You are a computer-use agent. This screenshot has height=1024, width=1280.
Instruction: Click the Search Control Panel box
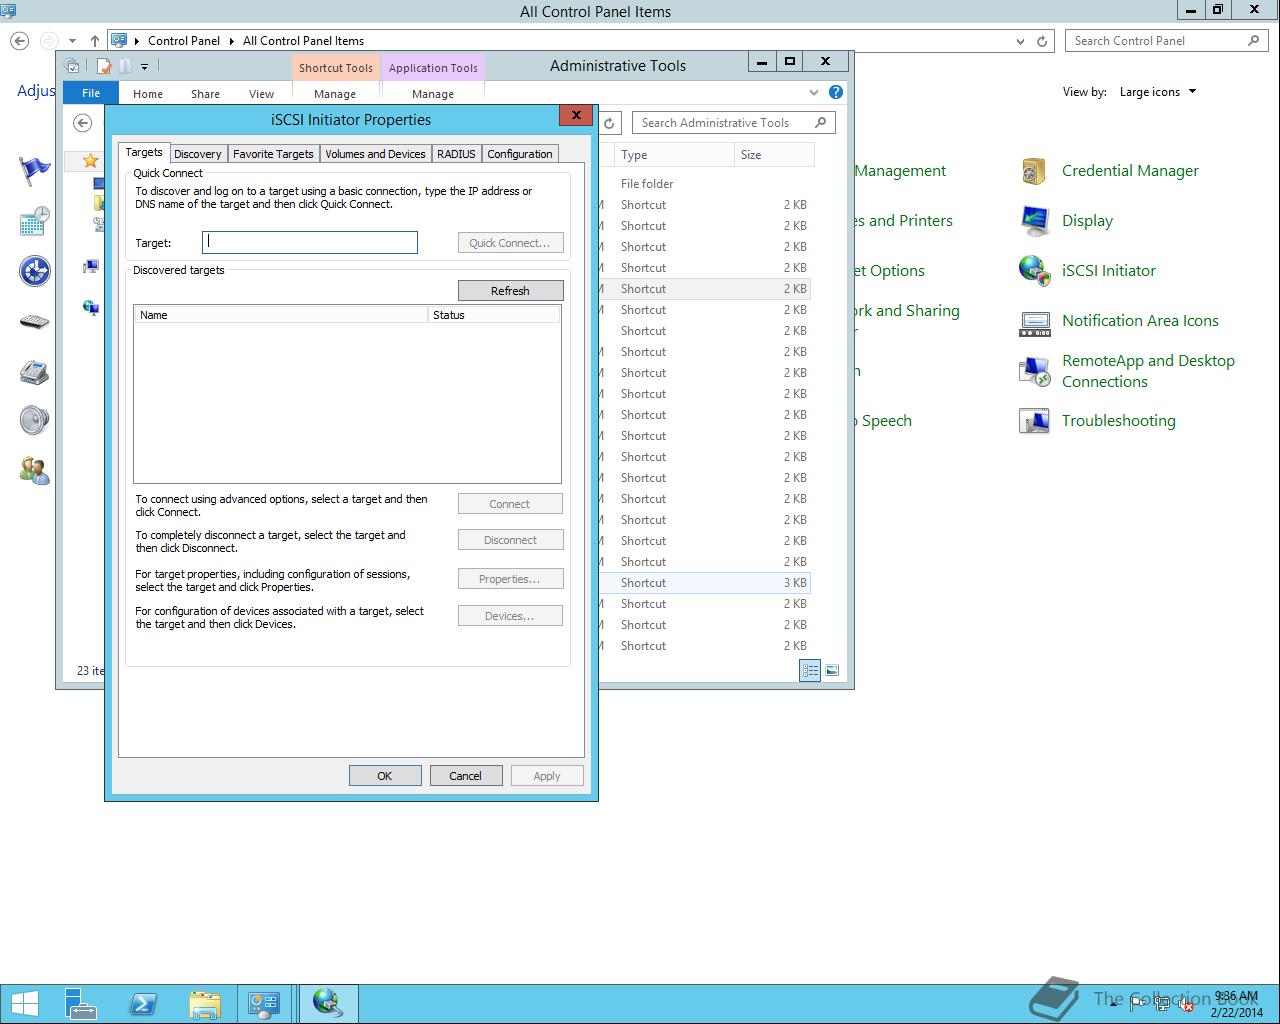[1168, 41]
